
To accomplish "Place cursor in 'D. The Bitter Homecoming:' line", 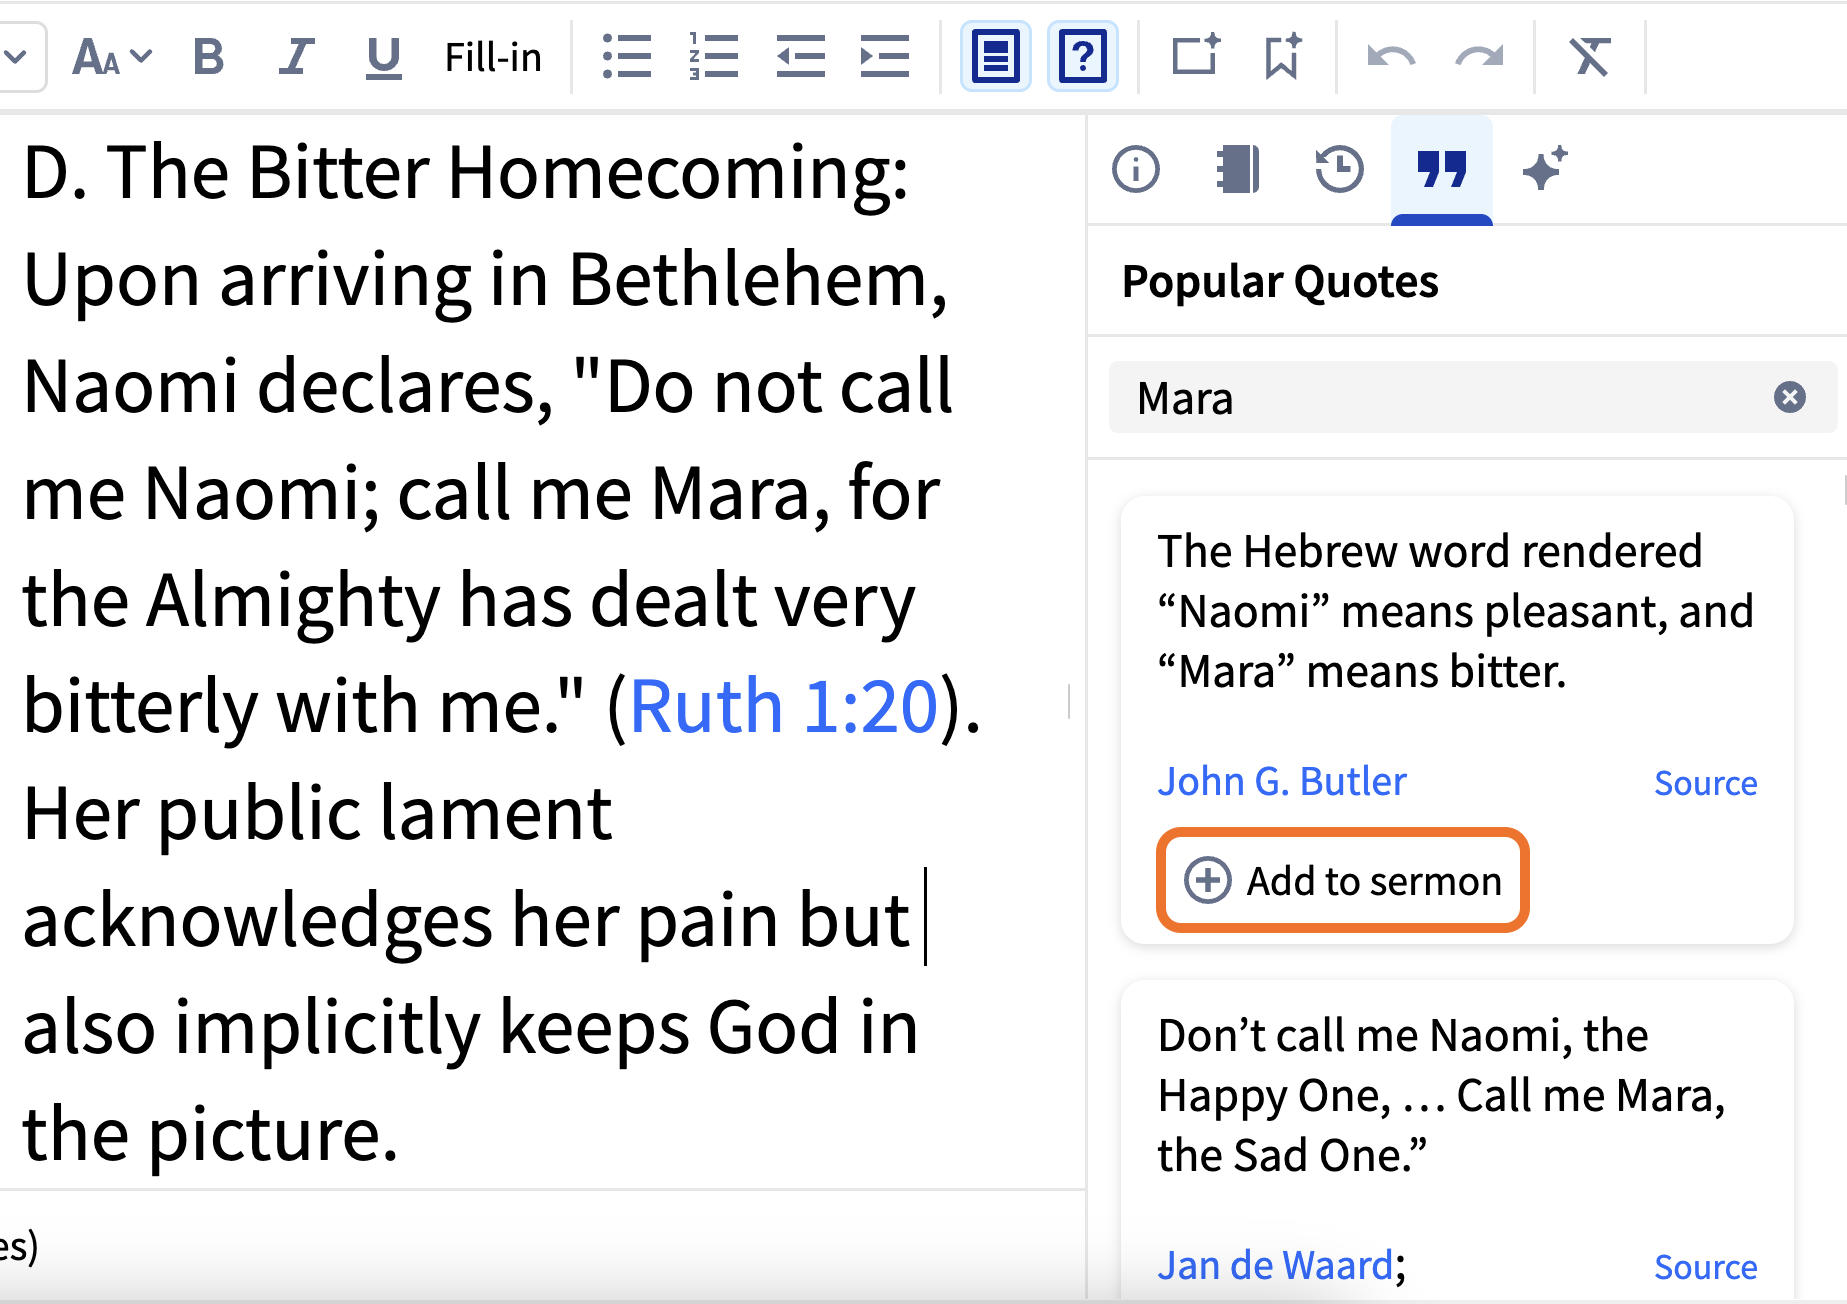I will (466, 173).
